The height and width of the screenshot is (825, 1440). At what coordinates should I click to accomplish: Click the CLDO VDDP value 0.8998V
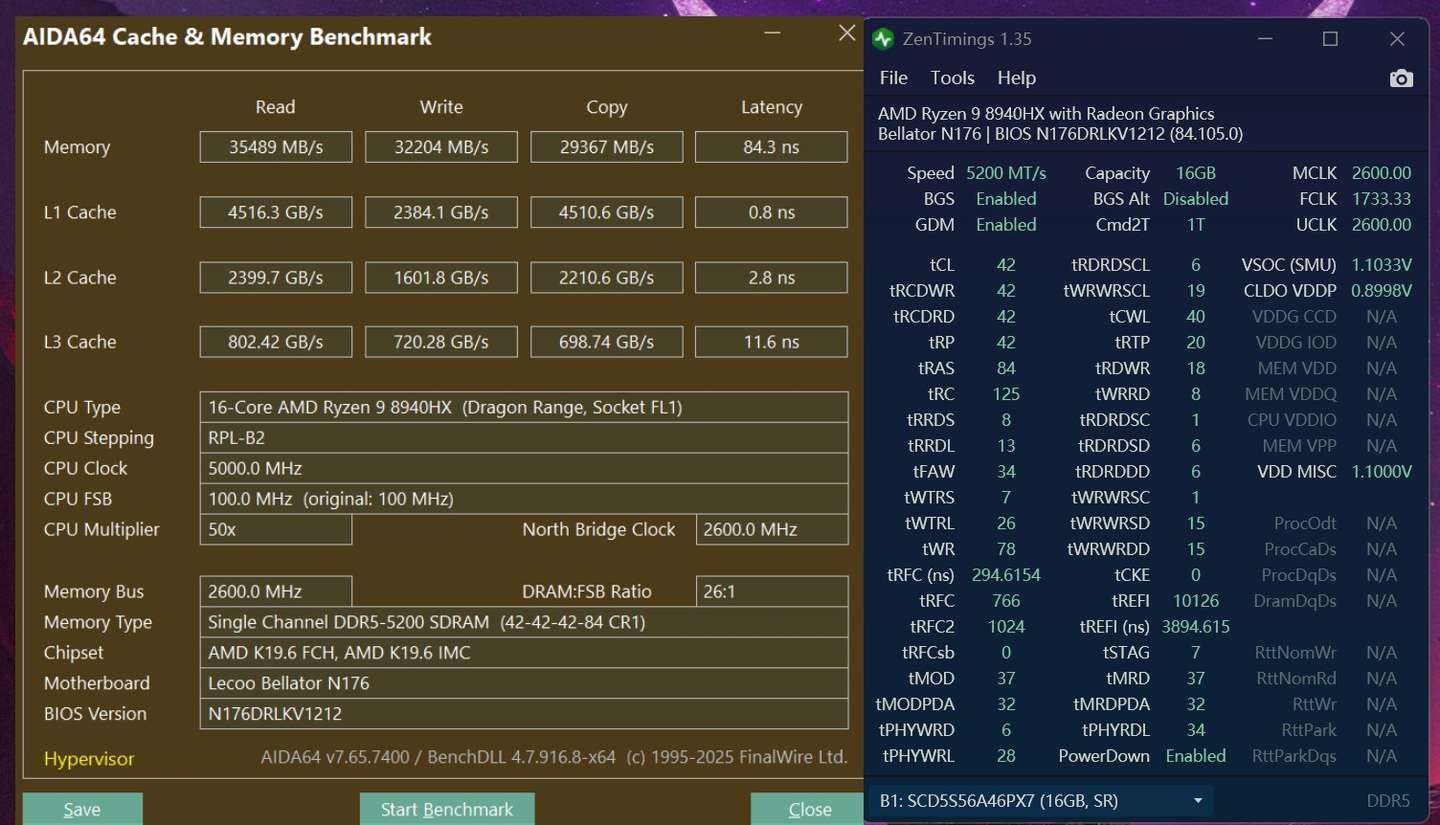1381,291
